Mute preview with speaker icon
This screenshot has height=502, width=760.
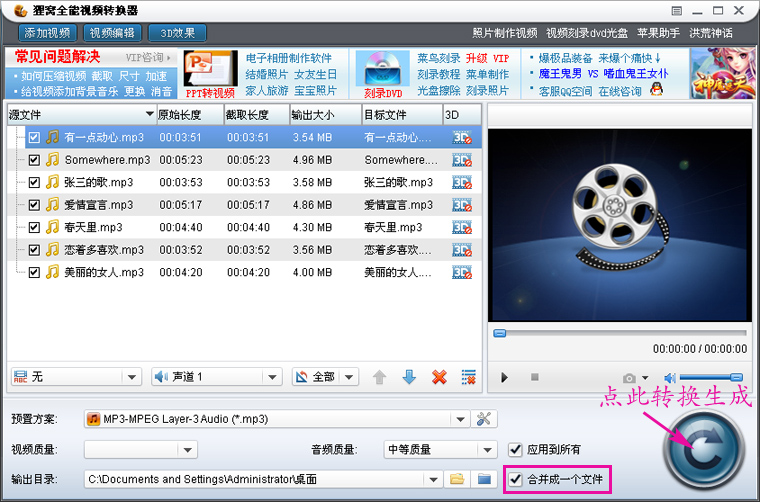(670, 377)
